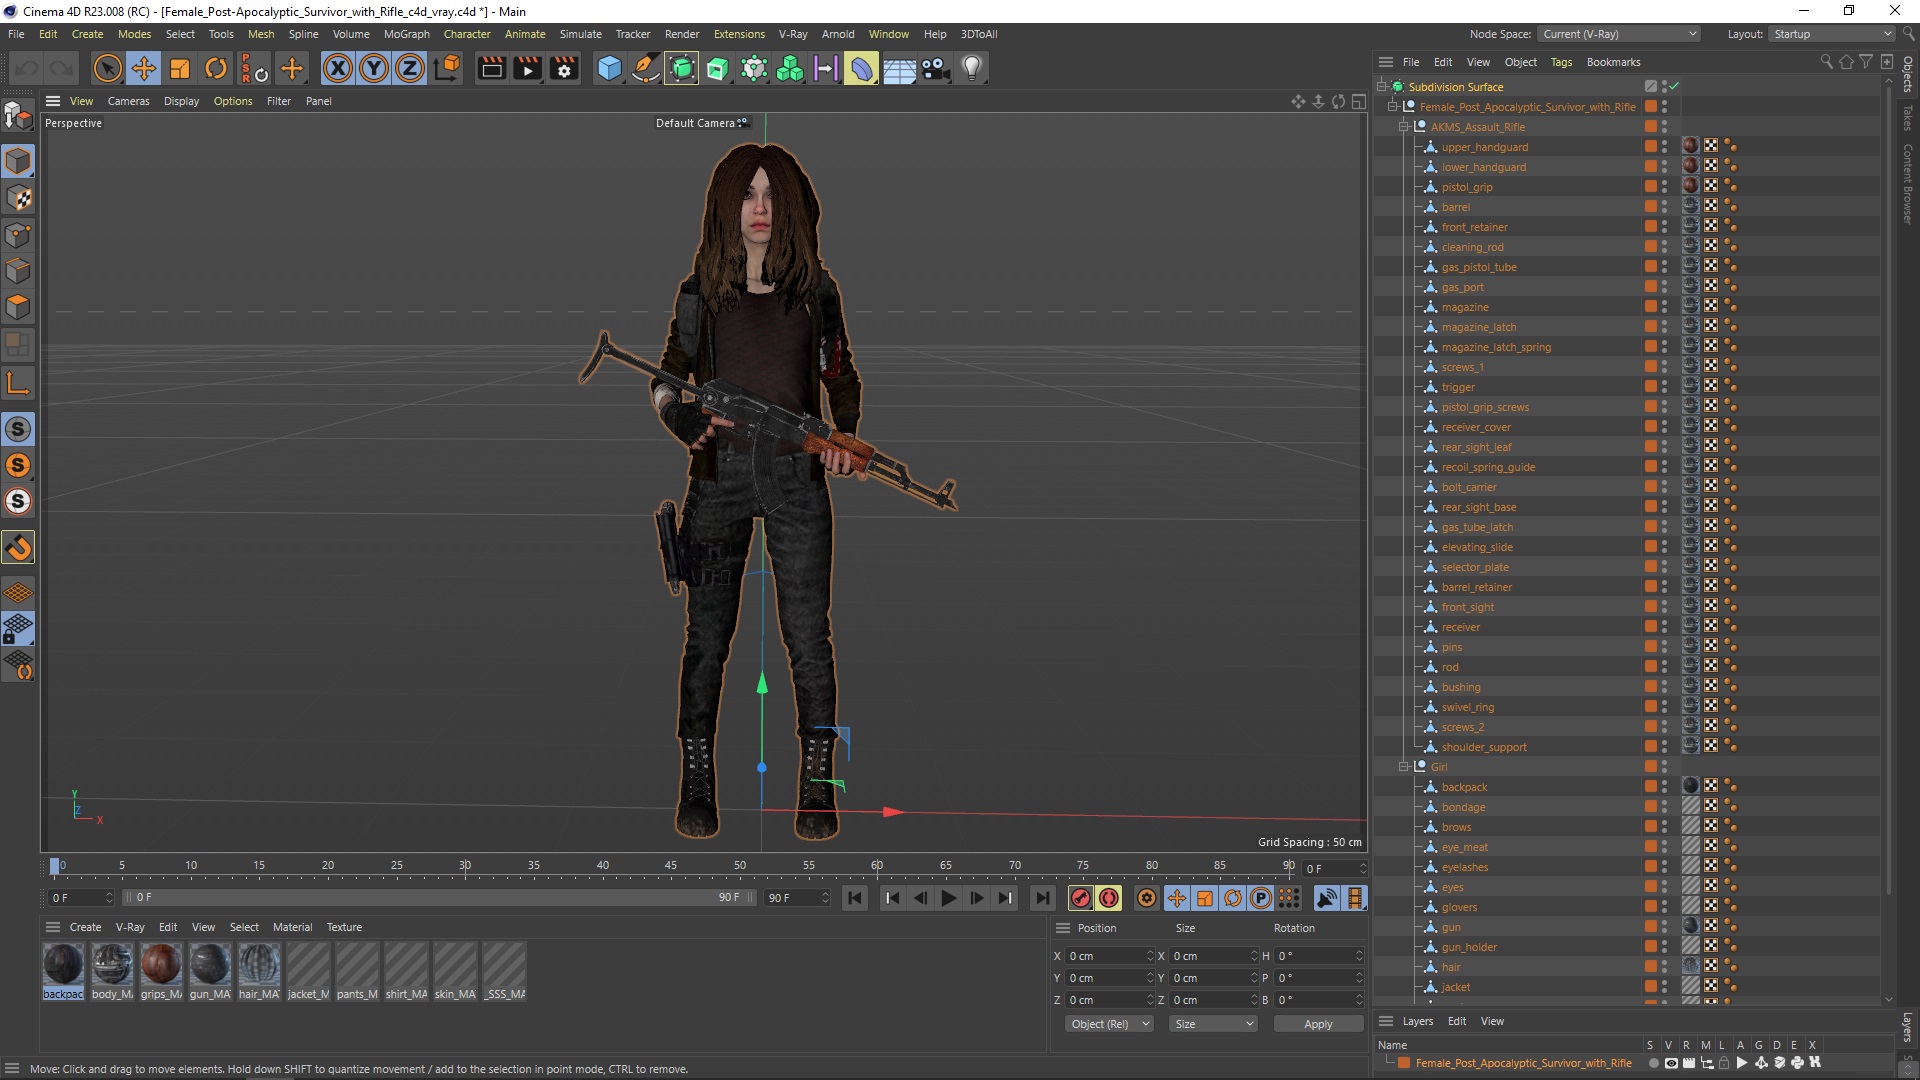Select the Scale tool icon
Viewport: 1920px width, 1080px height.
pyautogui.click(x=181, y=67)
